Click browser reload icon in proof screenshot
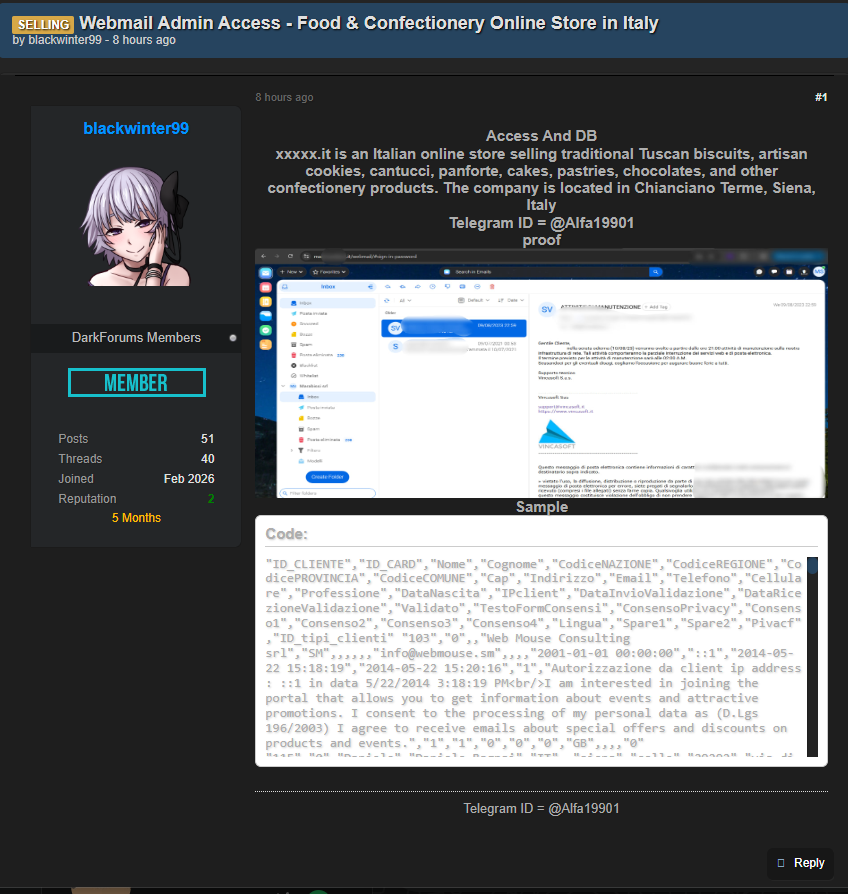This screenshot has width=848, height=894. (290, 257)
